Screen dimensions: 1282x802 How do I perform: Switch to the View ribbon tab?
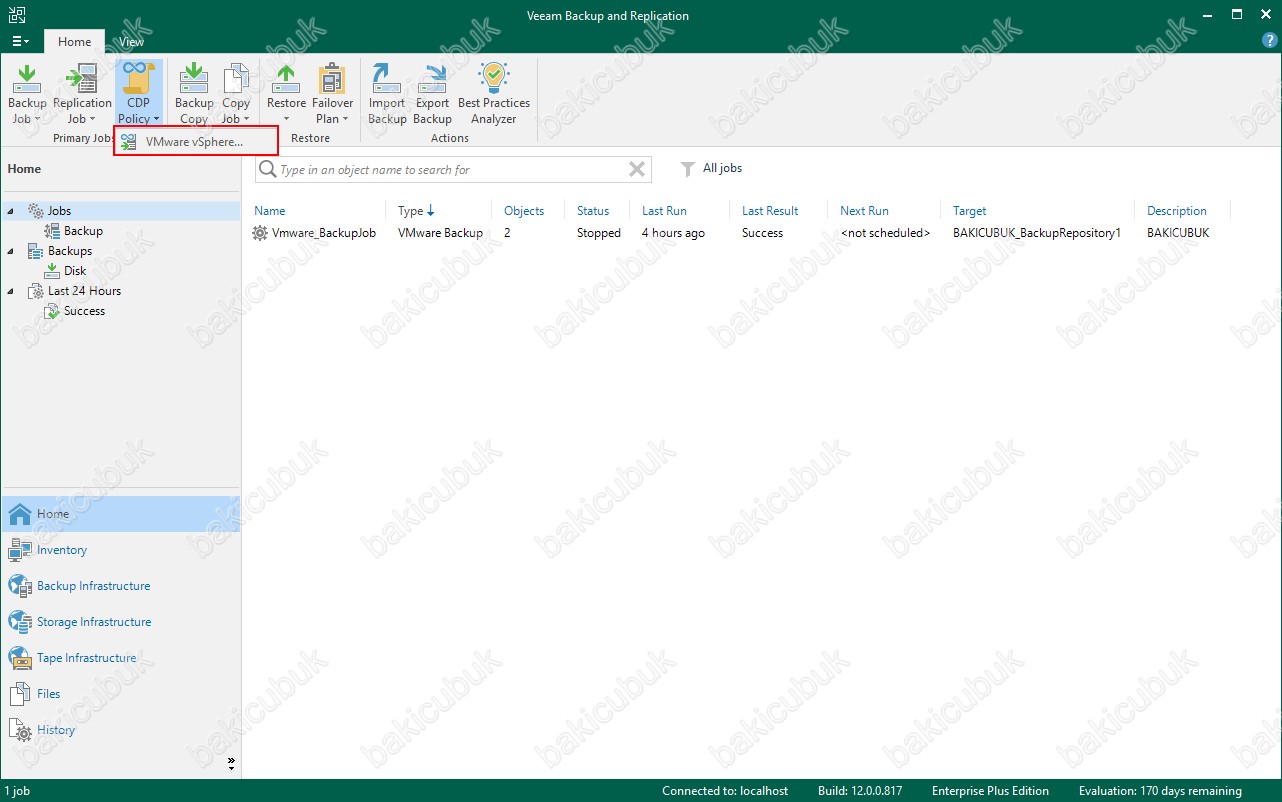(x=131, y=41)
